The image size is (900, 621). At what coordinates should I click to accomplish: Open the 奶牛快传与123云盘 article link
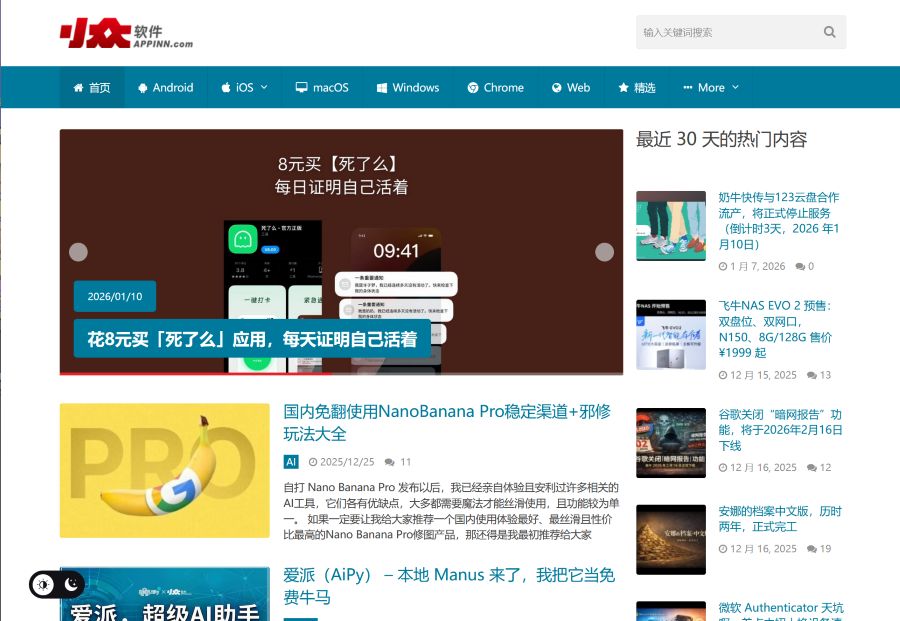click(779, 221)
